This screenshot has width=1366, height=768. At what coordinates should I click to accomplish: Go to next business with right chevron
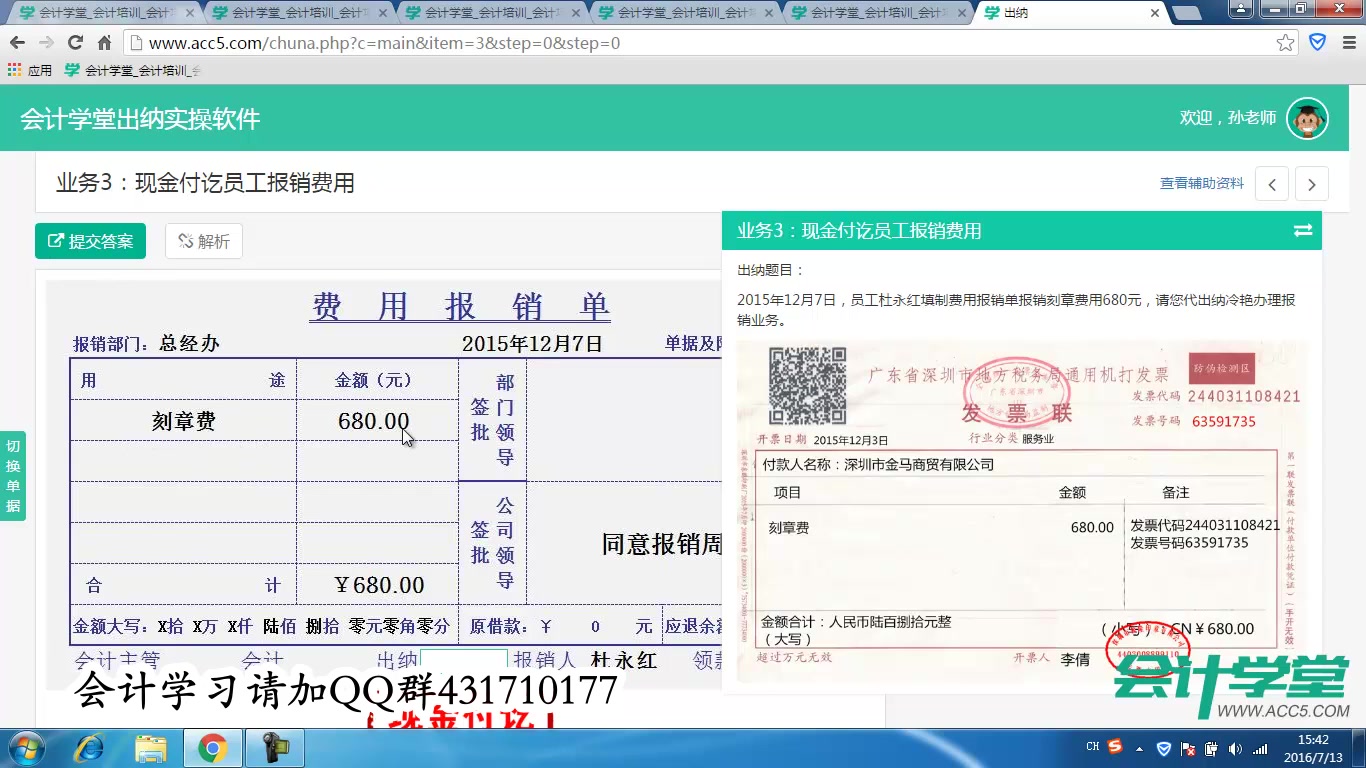click(1312, 184)
